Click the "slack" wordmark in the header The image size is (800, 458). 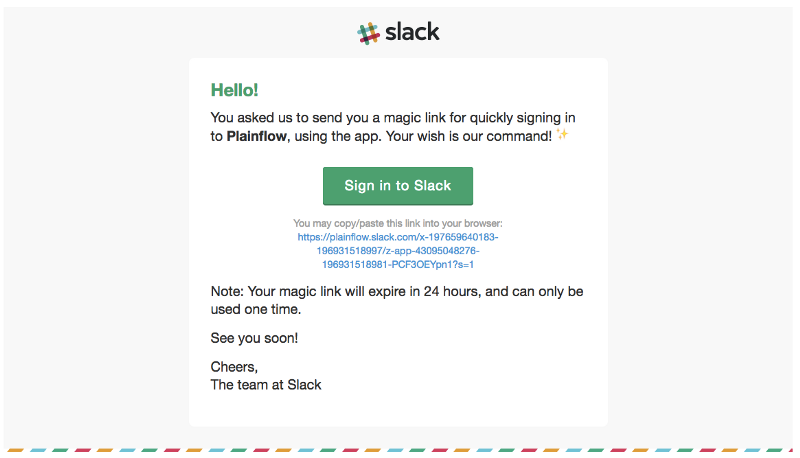coord(411,32)
